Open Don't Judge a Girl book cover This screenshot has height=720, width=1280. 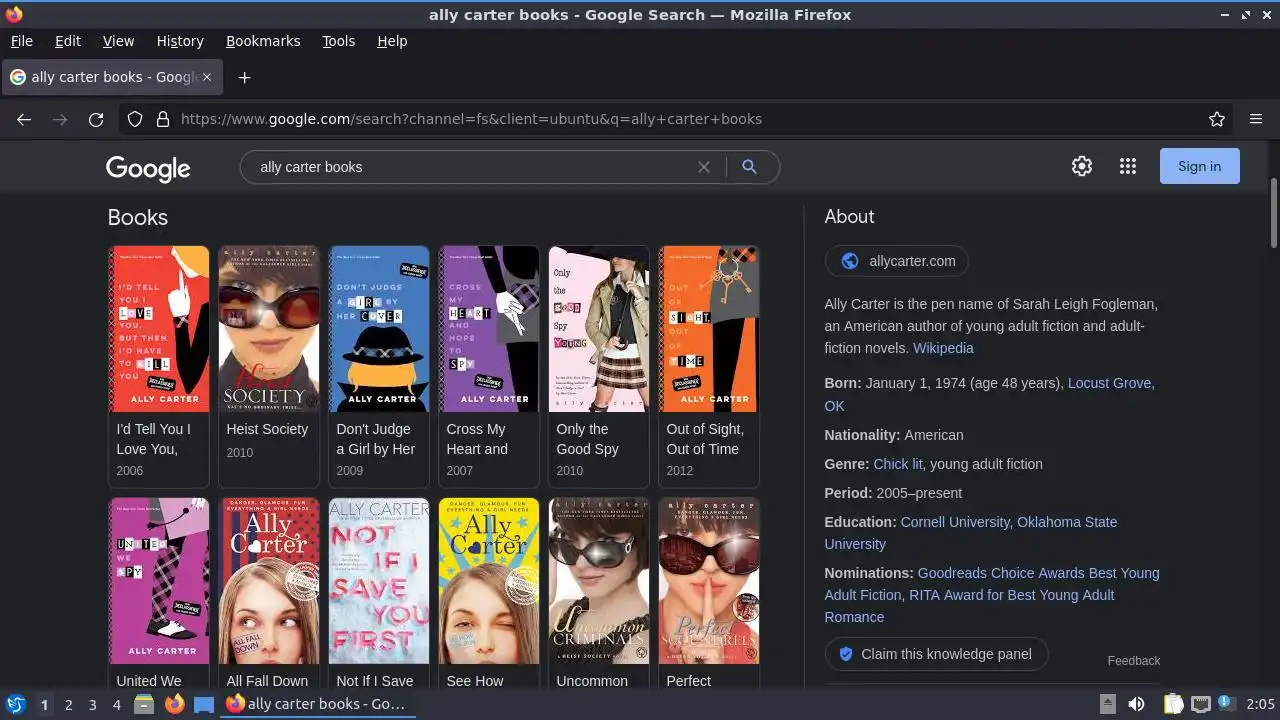pyautogui.click(x=379, y=329)
